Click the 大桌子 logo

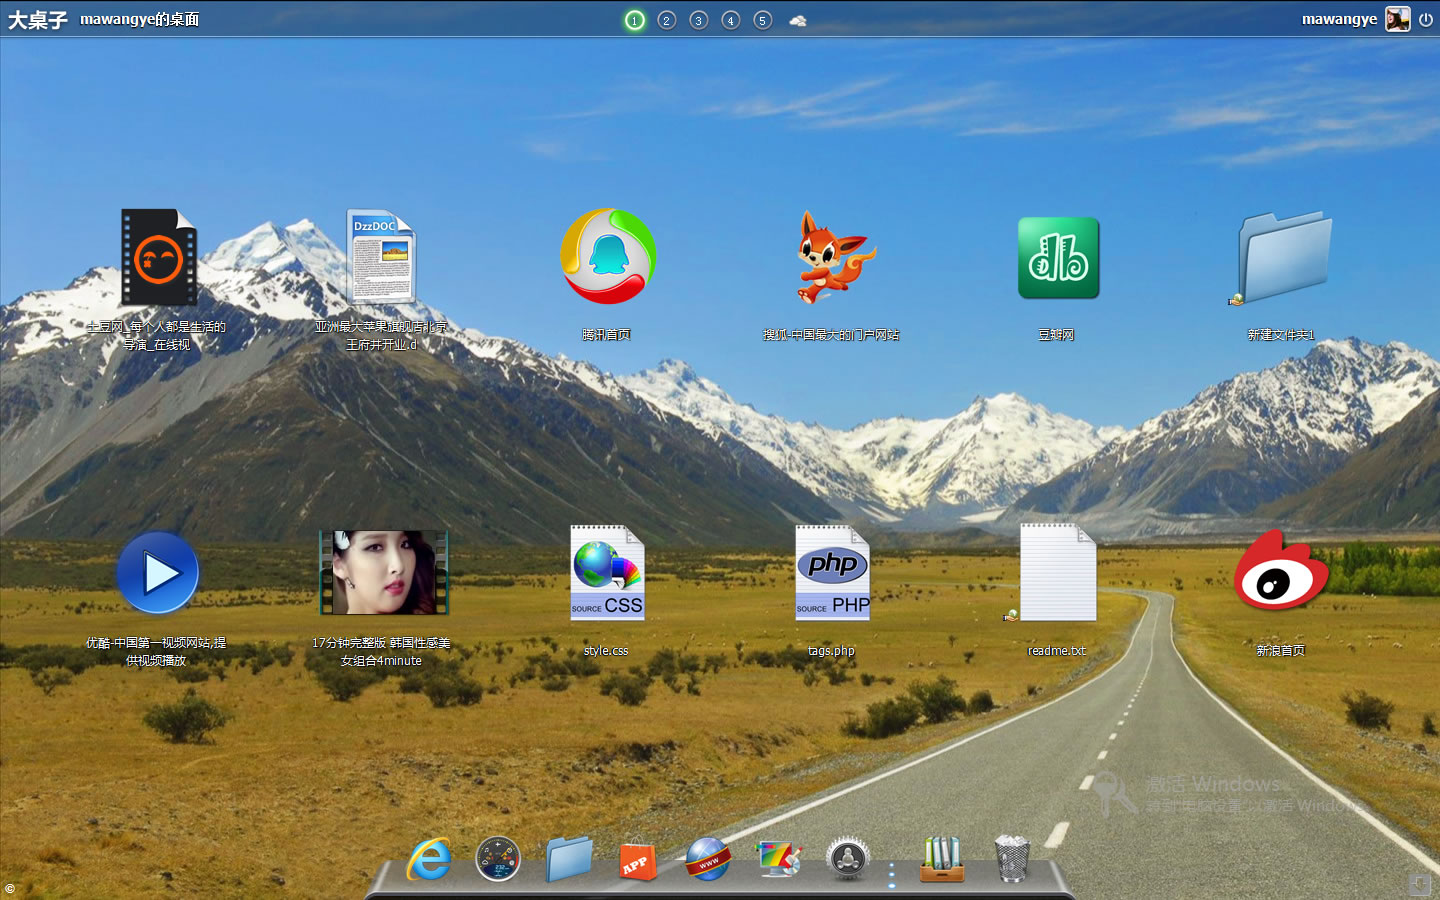38,20
